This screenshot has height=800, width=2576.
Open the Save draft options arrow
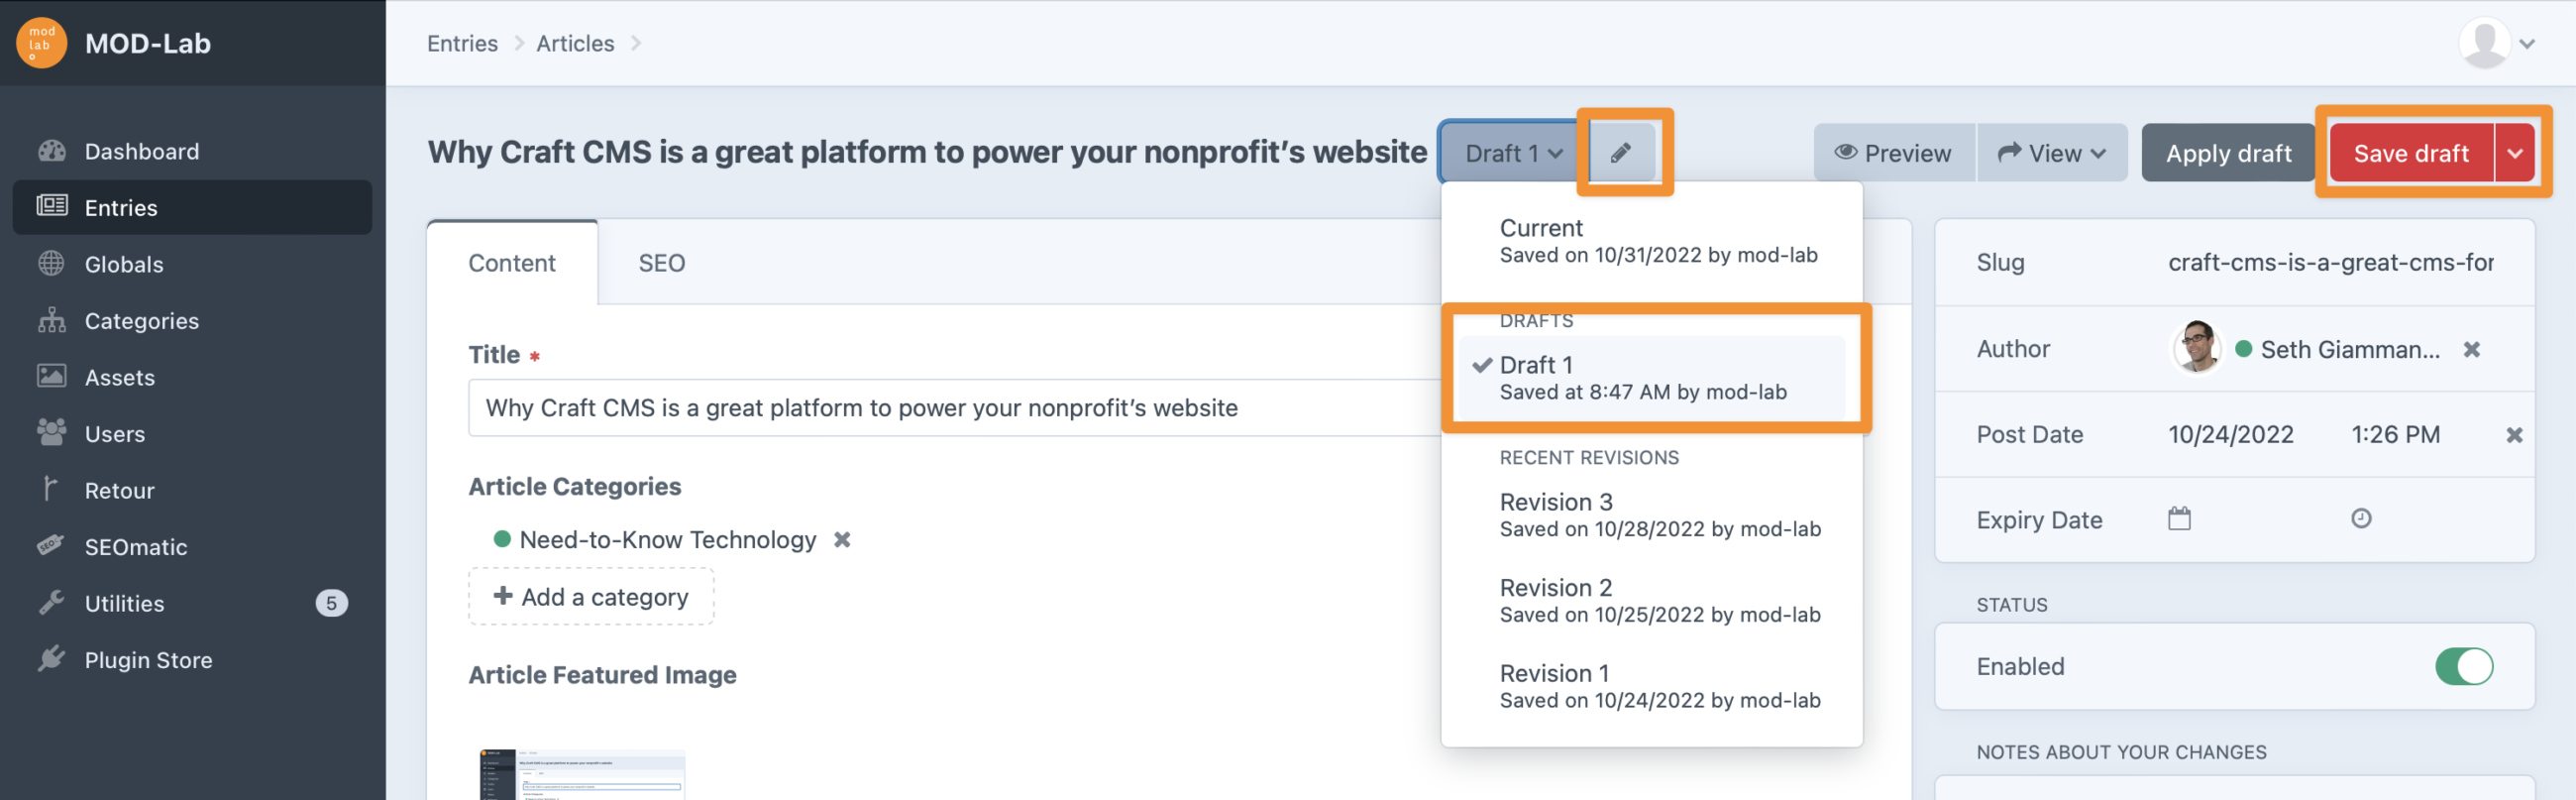2514,153
